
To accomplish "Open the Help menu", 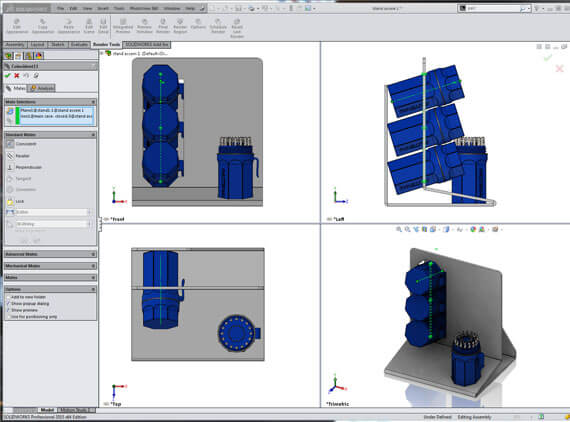I will tap(190, 8).
